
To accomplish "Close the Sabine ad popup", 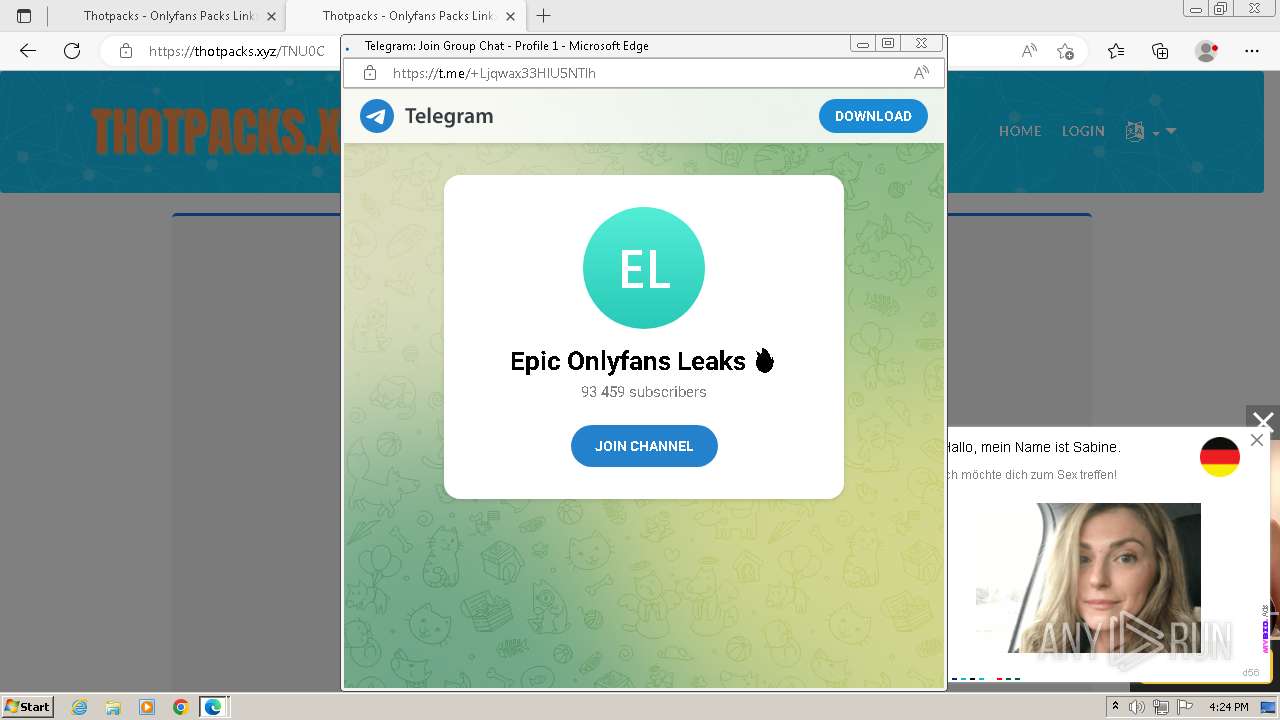I will pyautogui.click(x=1257, y=440).
